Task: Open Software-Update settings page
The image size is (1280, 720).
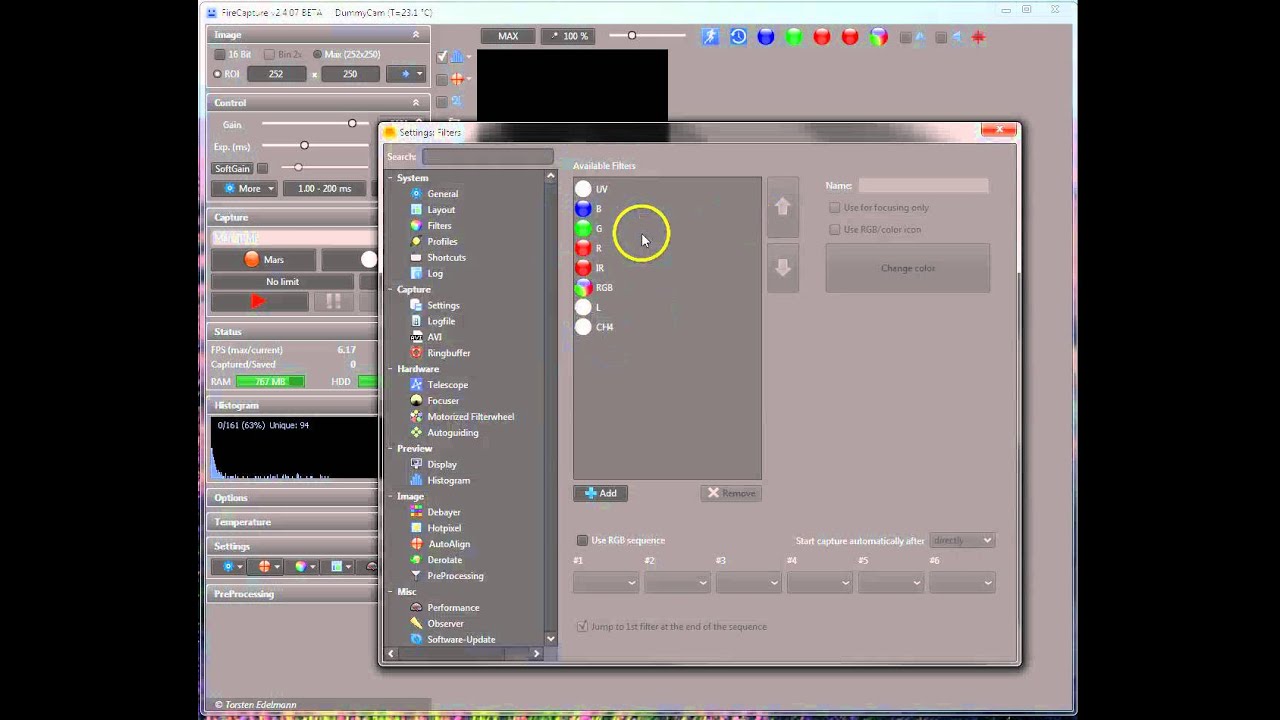Action: click(x=452, y=640)
